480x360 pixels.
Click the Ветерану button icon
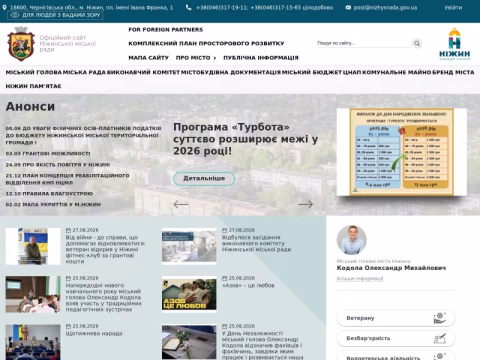click(440, 318)
